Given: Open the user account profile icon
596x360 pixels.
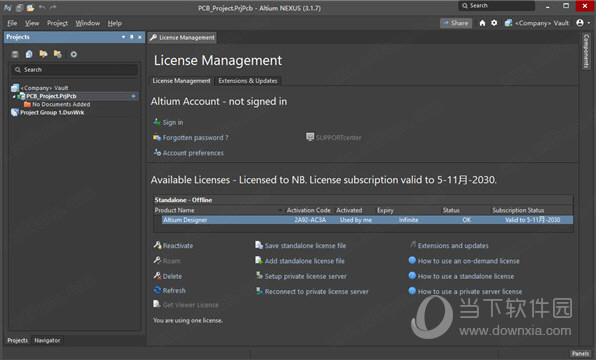Looking at the screenshot, I should [580, 23].
